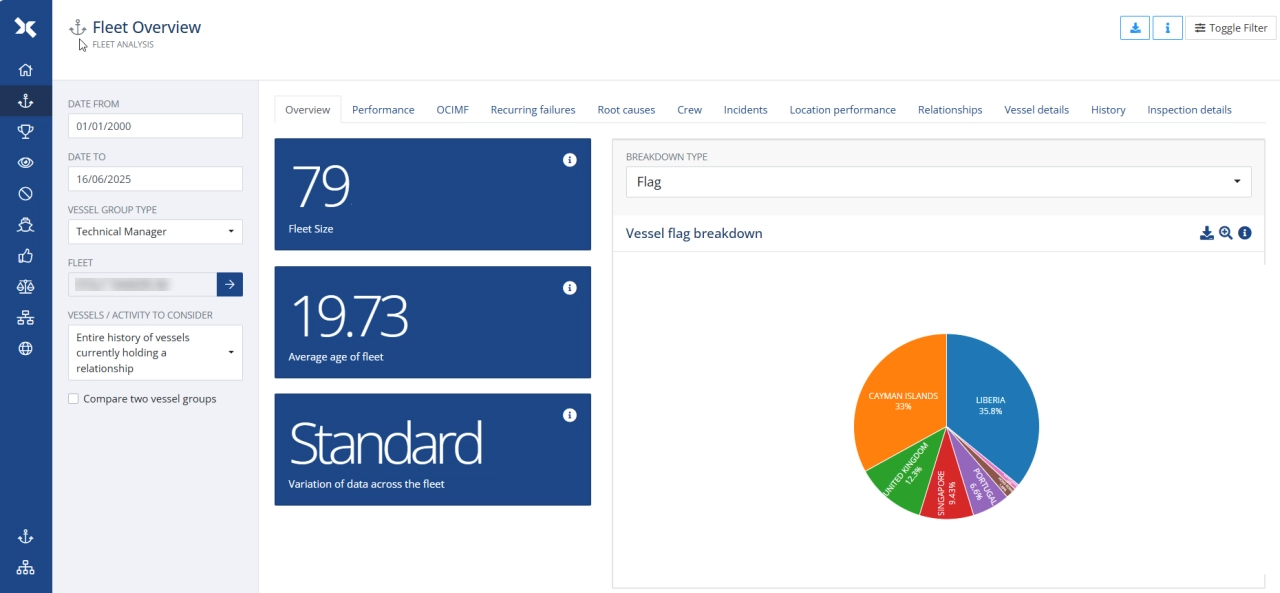
Task: Click the scales of justice sidebar icon
Action: tap(26, 286)
